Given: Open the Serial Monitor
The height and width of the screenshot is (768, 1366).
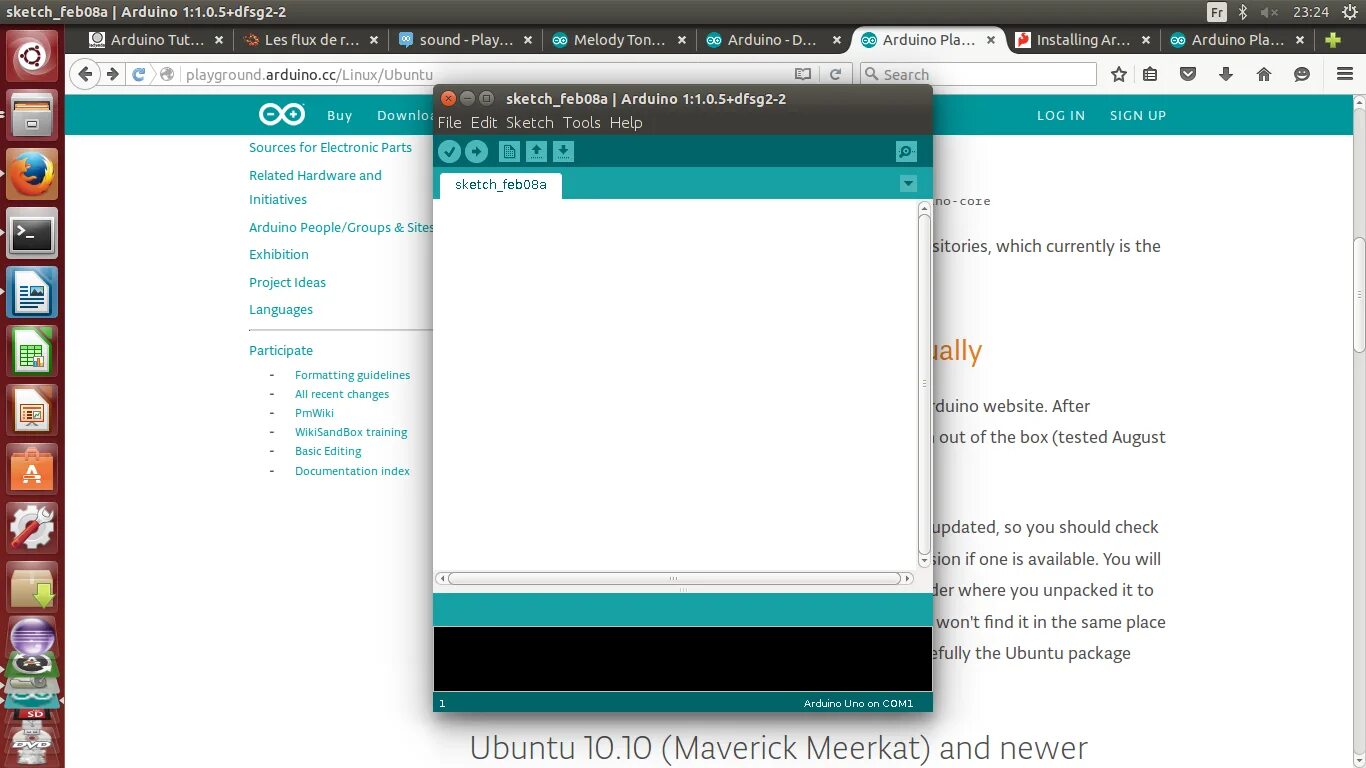Looking at the screenshot, I should point(905,151).
